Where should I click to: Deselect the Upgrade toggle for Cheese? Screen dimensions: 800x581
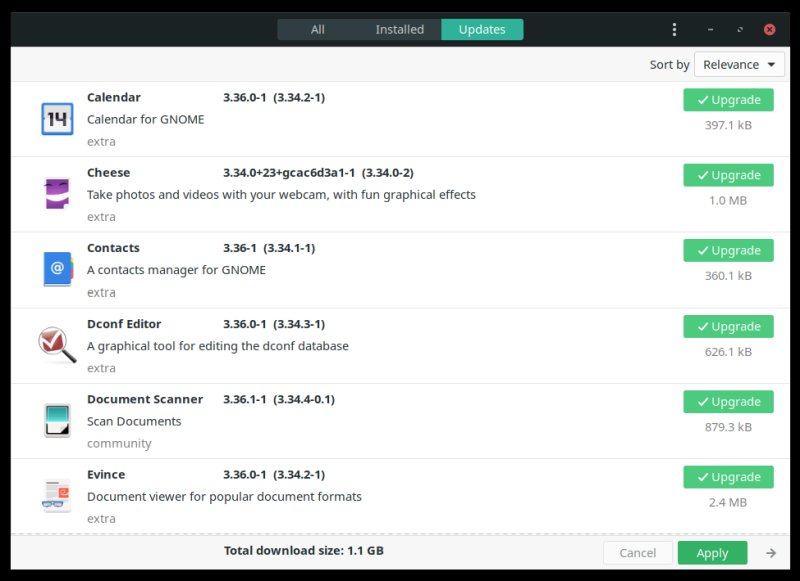[728, 175]
